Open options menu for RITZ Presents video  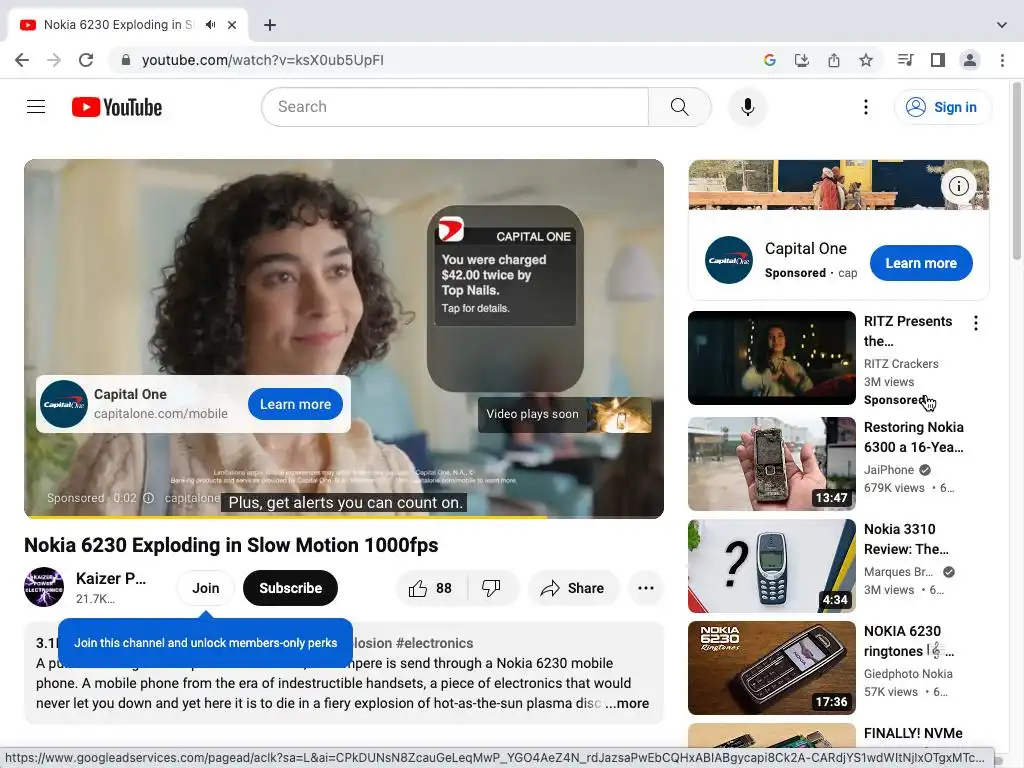click(x=976, y=323)
